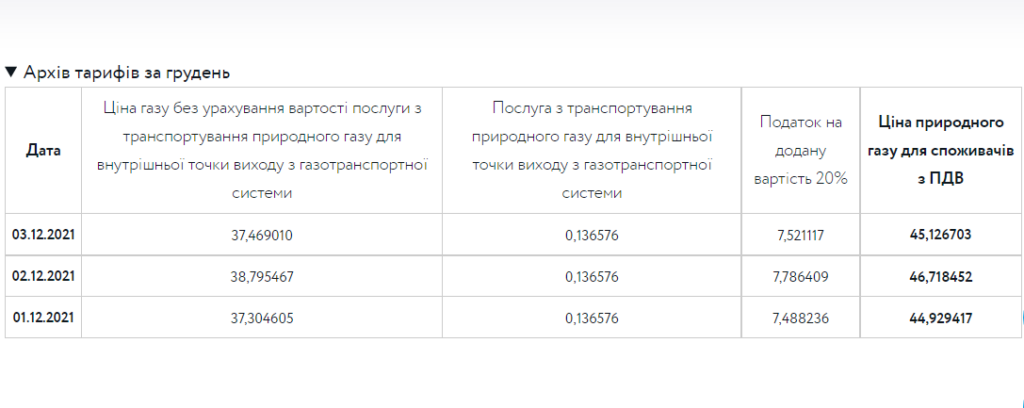Click the Послуга з транспортування column header

coord(592,151)
